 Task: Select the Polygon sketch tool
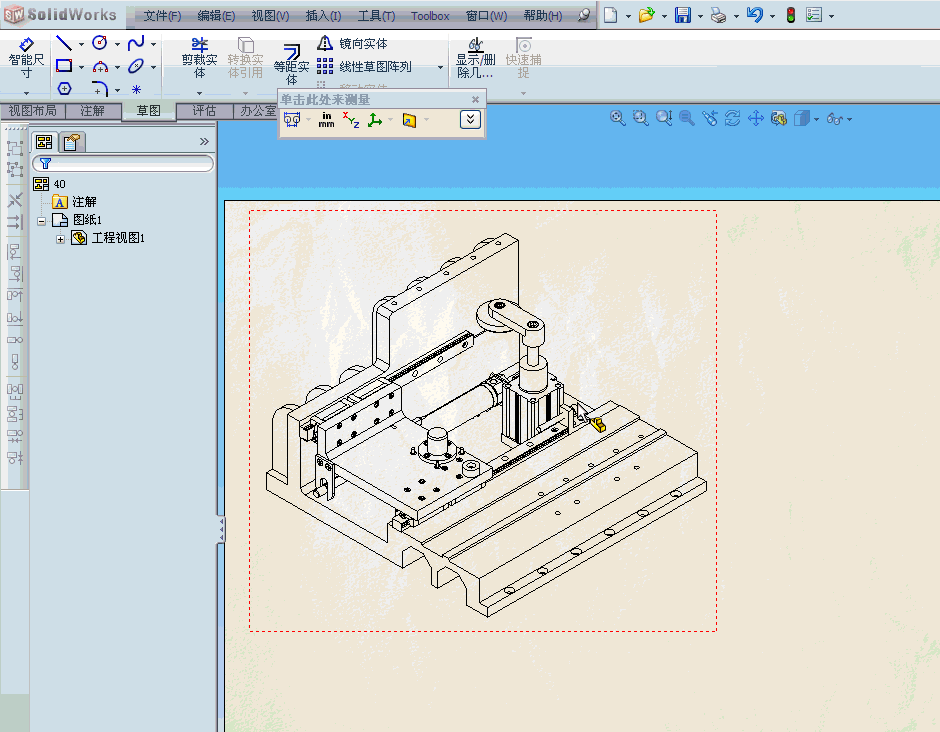coord(64,89)
